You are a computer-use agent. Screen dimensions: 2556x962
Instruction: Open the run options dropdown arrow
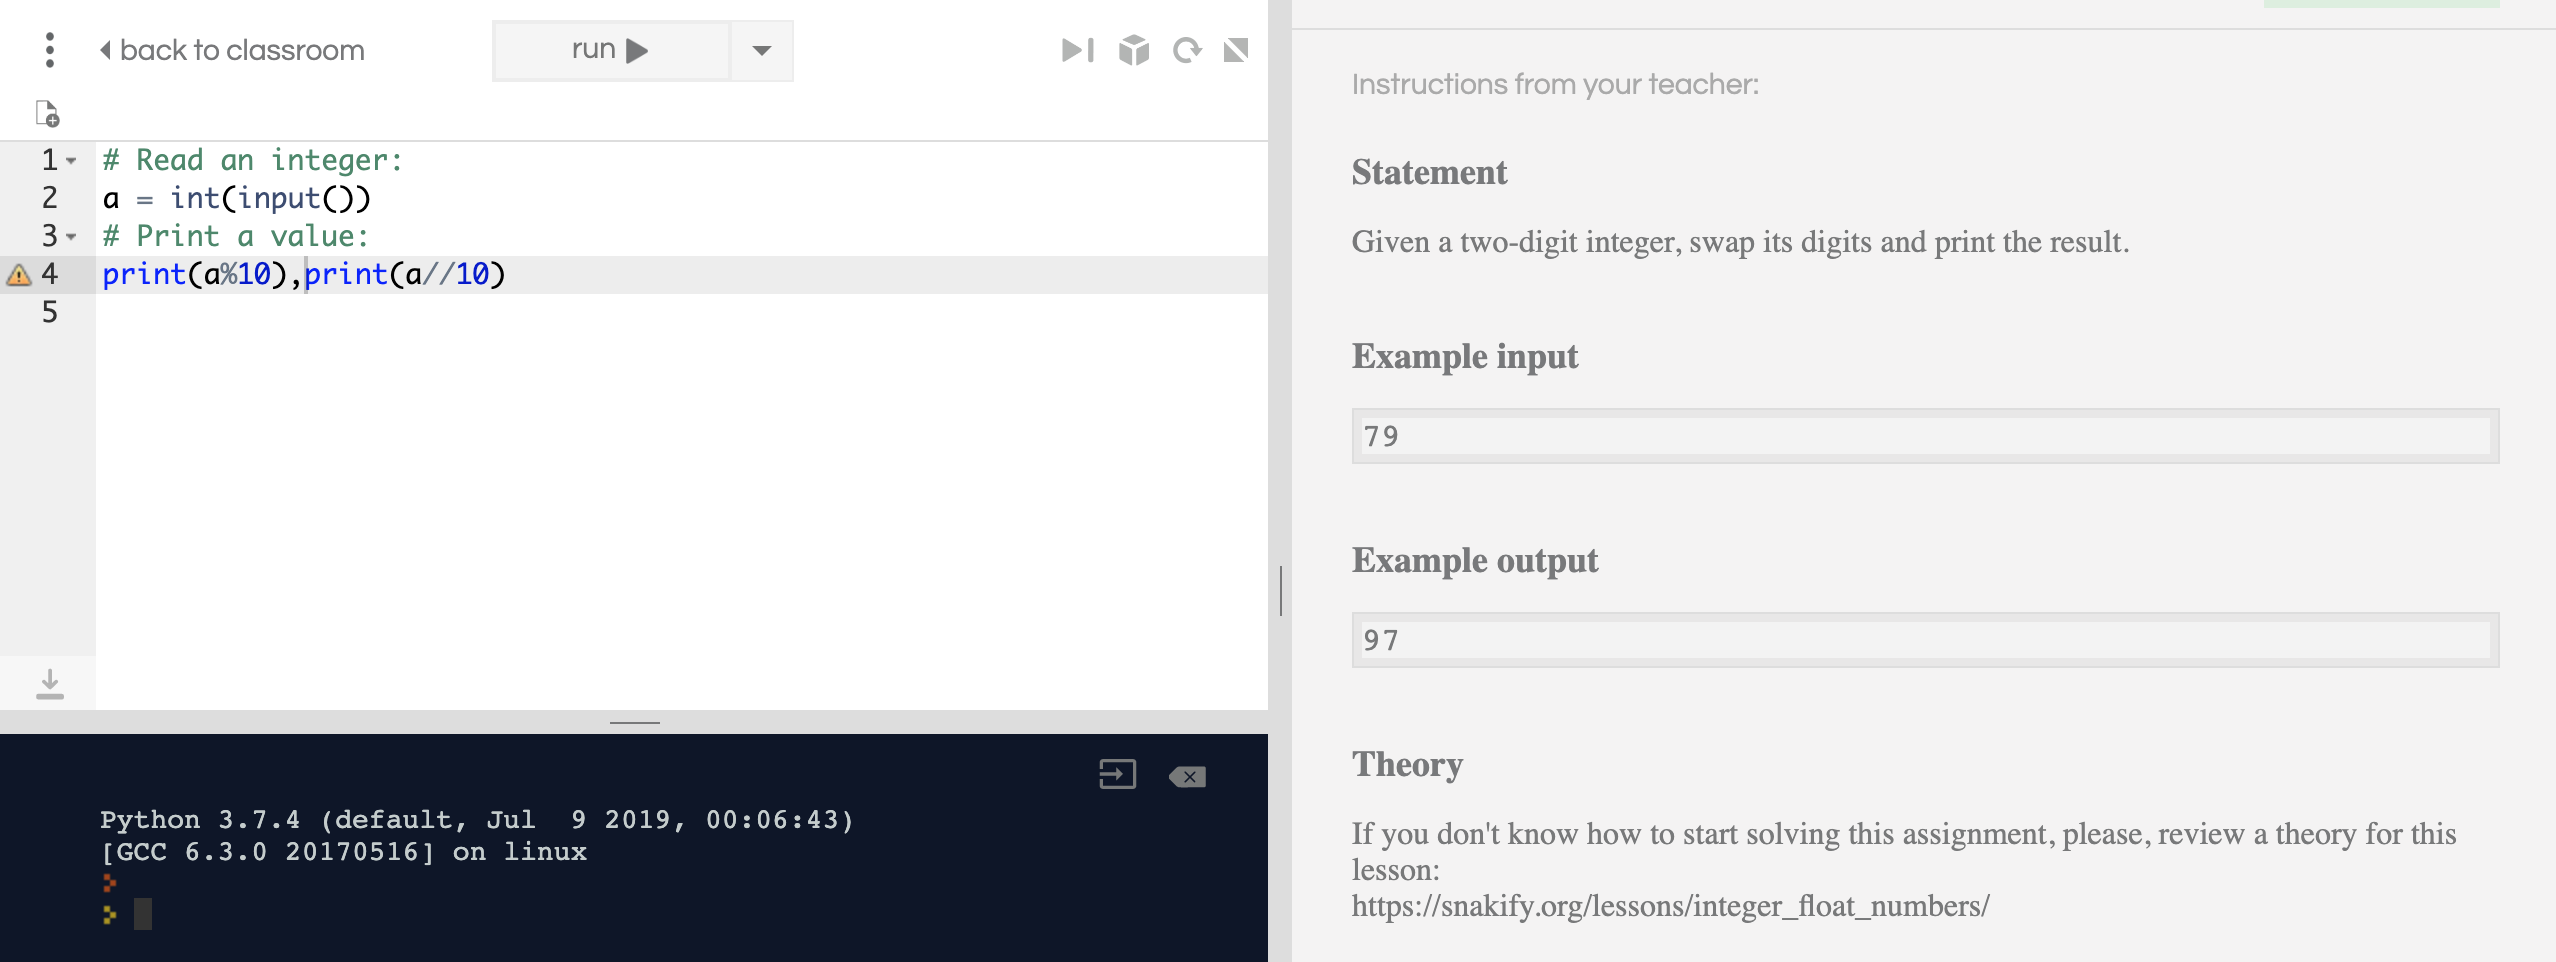761,49
